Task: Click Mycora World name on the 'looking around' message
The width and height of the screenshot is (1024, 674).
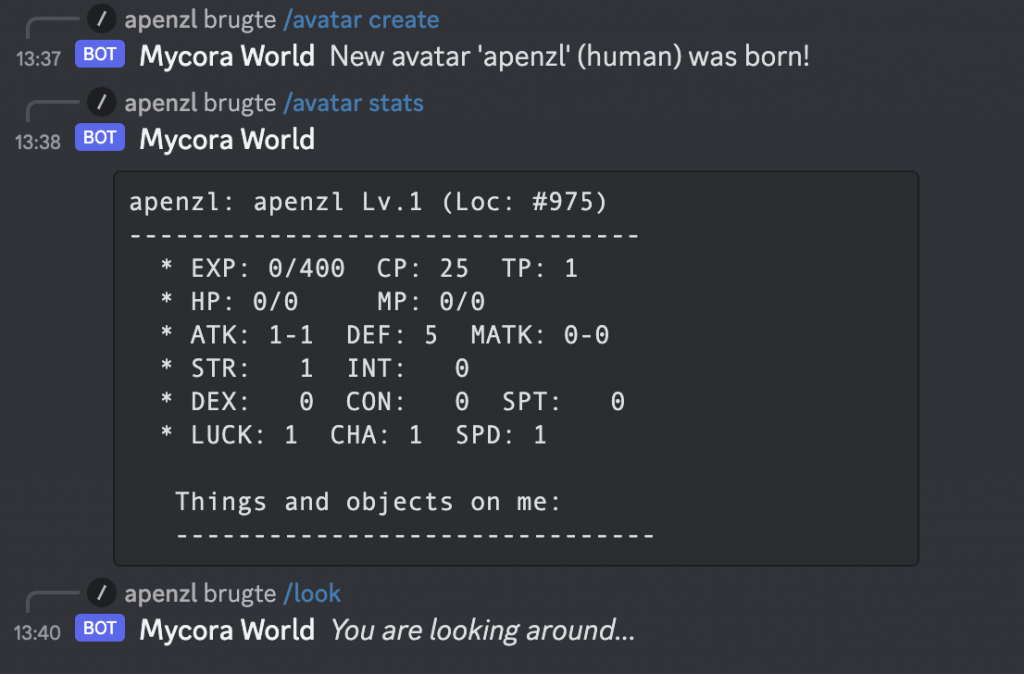Action: click(227, 630)
